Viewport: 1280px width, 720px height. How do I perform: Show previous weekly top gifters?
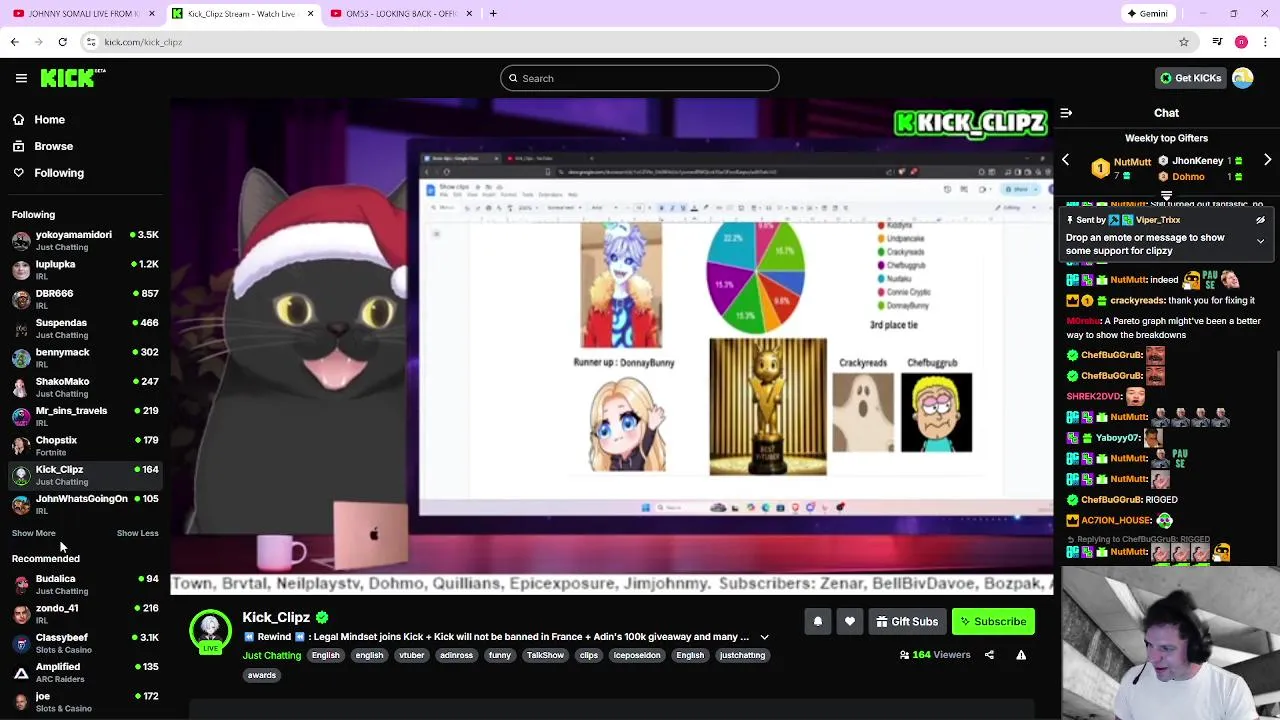tap(1065, 160)
